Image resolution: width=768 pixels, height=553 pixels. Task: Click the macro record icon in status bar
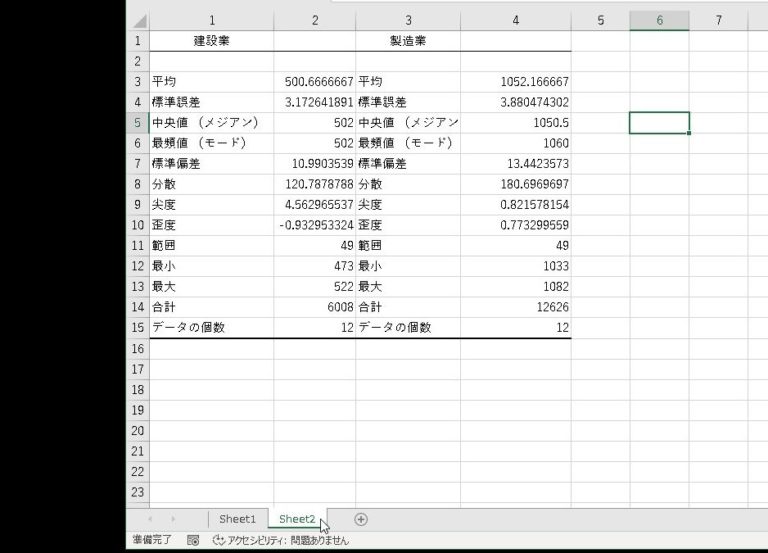[193, 540]
